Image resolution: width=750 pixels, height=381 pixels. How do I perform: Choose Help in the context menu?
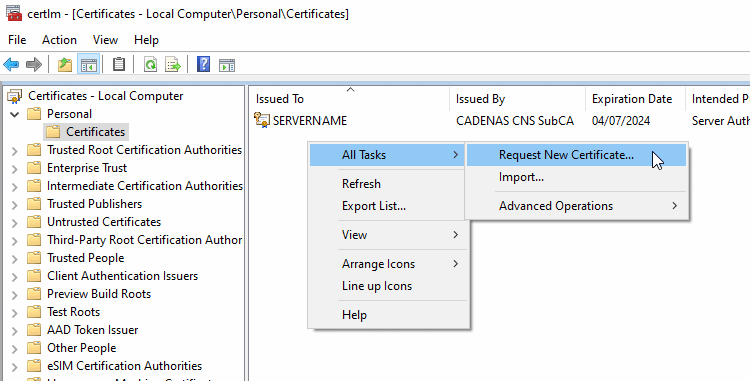point(389,315)
